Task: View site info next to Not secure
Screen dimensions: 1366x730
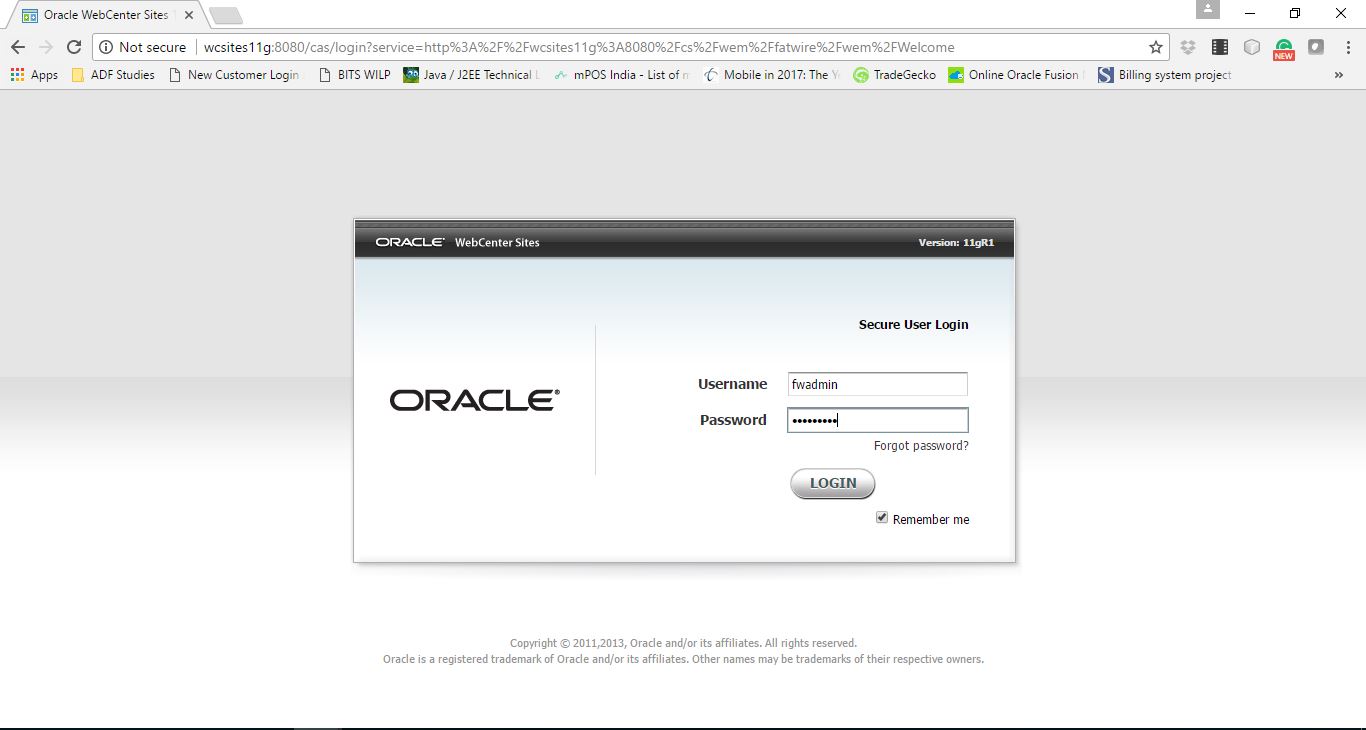Action: pos(106,47)
